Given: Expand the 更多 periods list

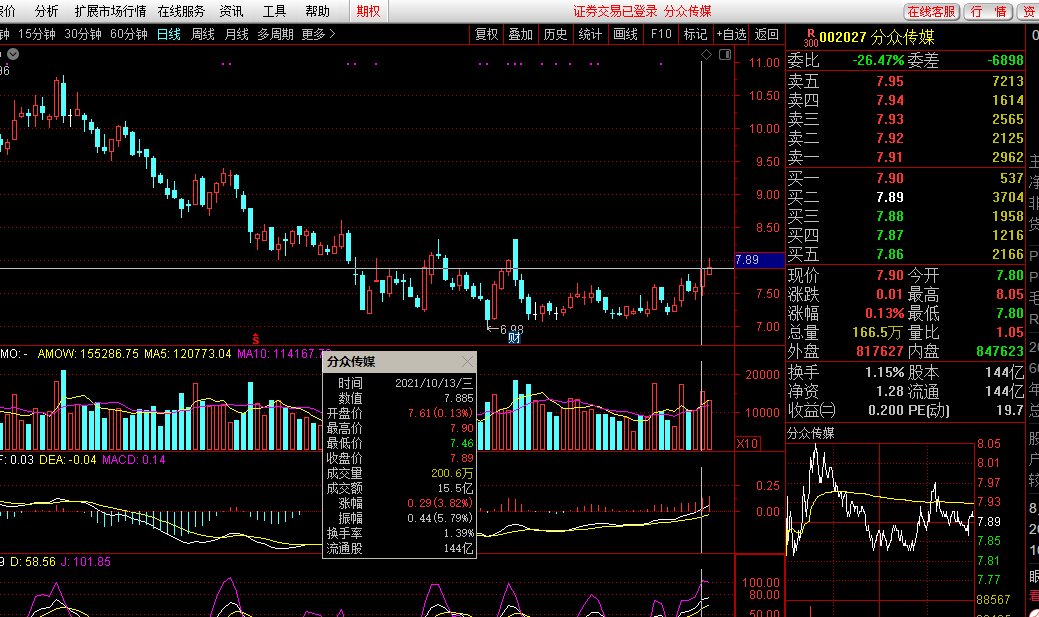Looking at the screenshot, I should pos(318,34).
